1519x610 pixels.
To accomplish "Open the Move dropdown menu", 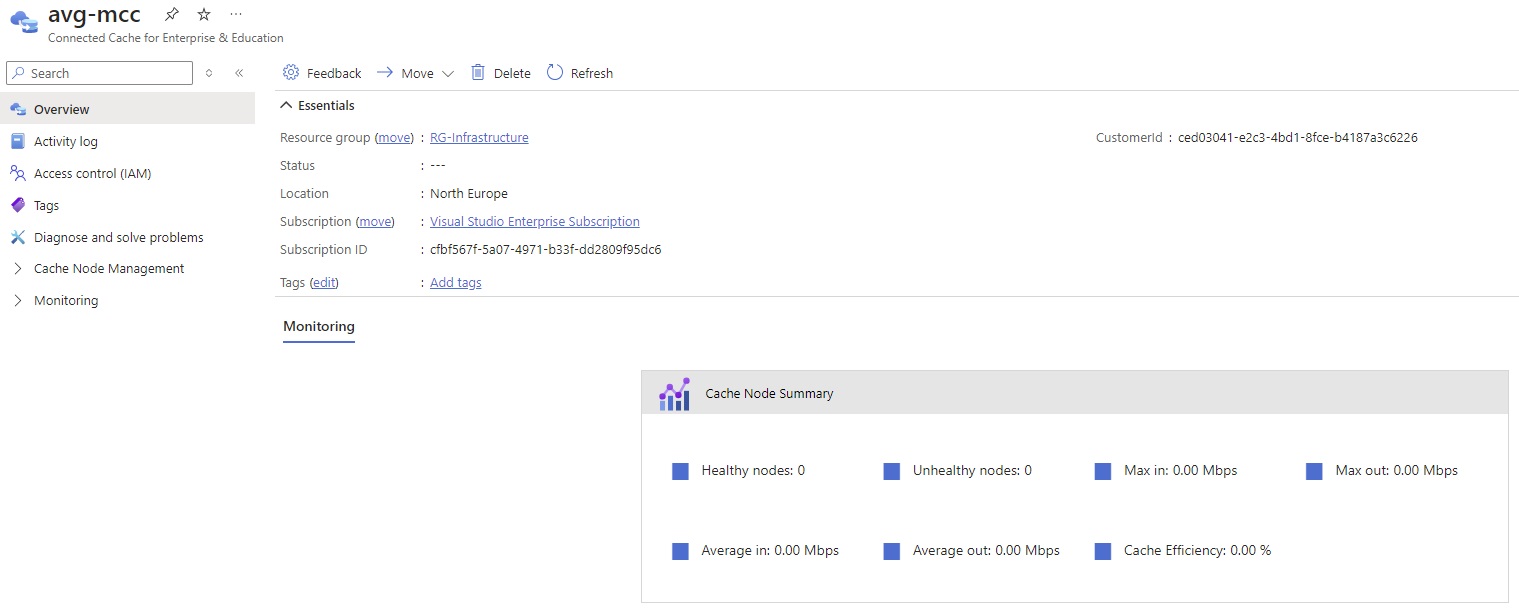I will (448, 73).
